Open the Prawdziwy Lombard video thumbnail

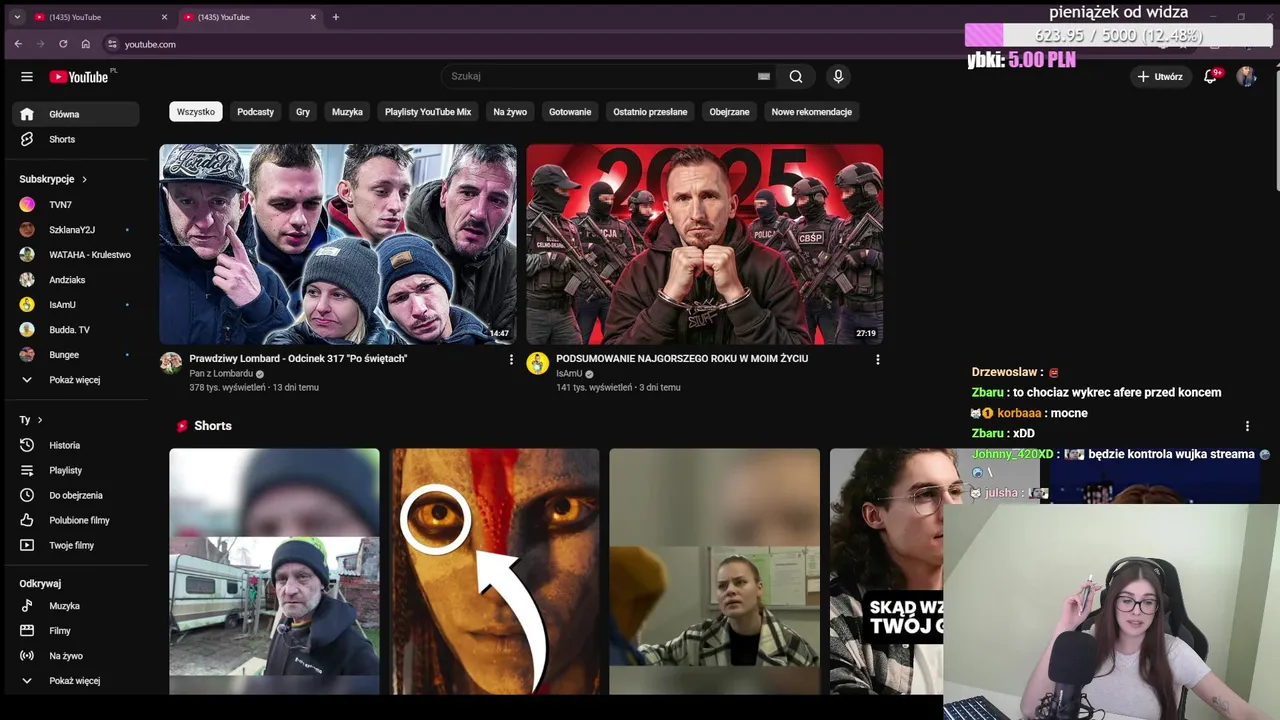[x=338, y=244]
